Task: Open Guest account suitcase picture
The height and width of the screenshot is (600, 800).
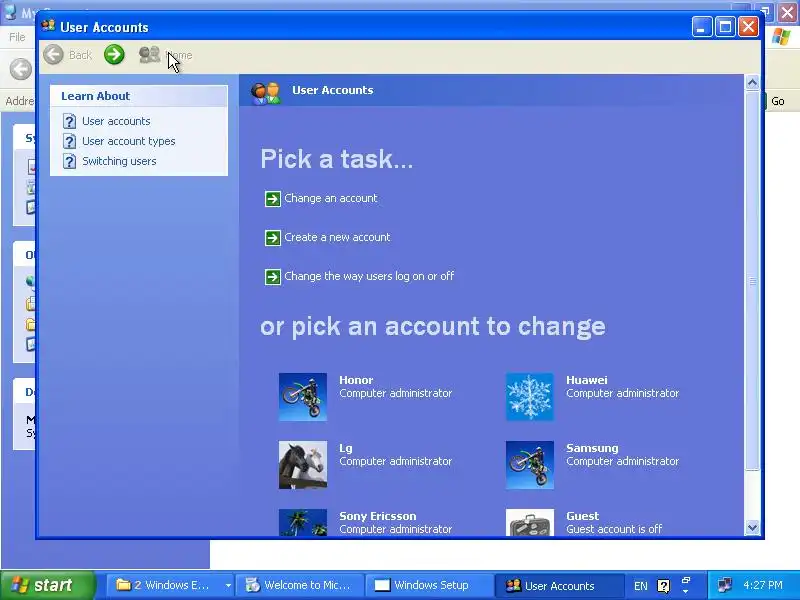Action: pyautogui.click(x=530, y=522)
